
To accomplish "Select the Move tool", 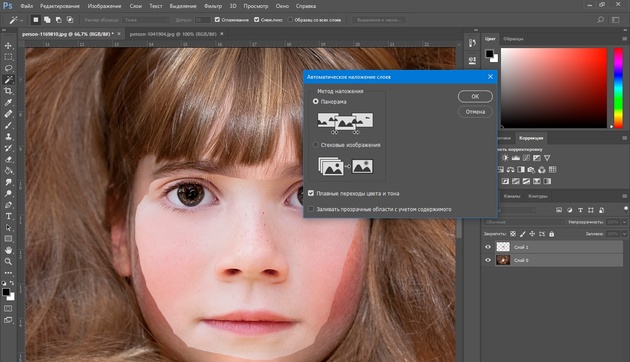I will tap(8, 46).
